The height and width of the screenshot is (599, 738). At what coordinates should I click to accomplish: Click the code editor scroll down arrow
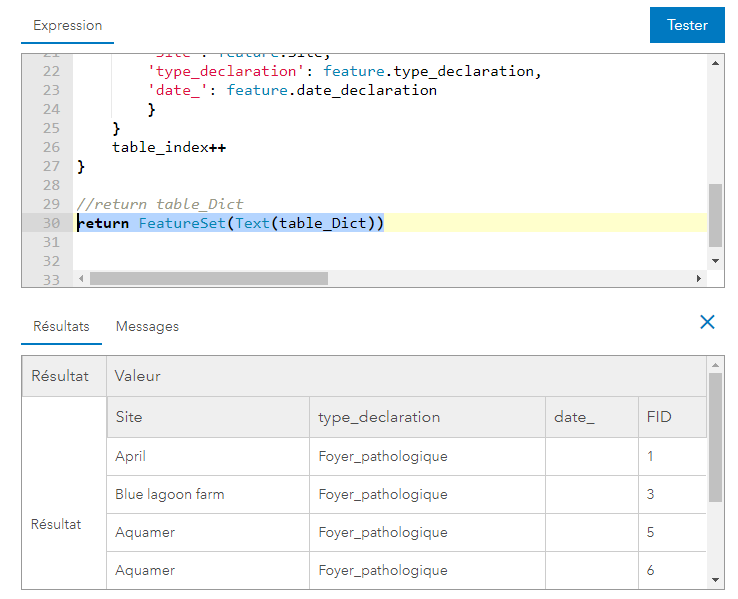715,261
